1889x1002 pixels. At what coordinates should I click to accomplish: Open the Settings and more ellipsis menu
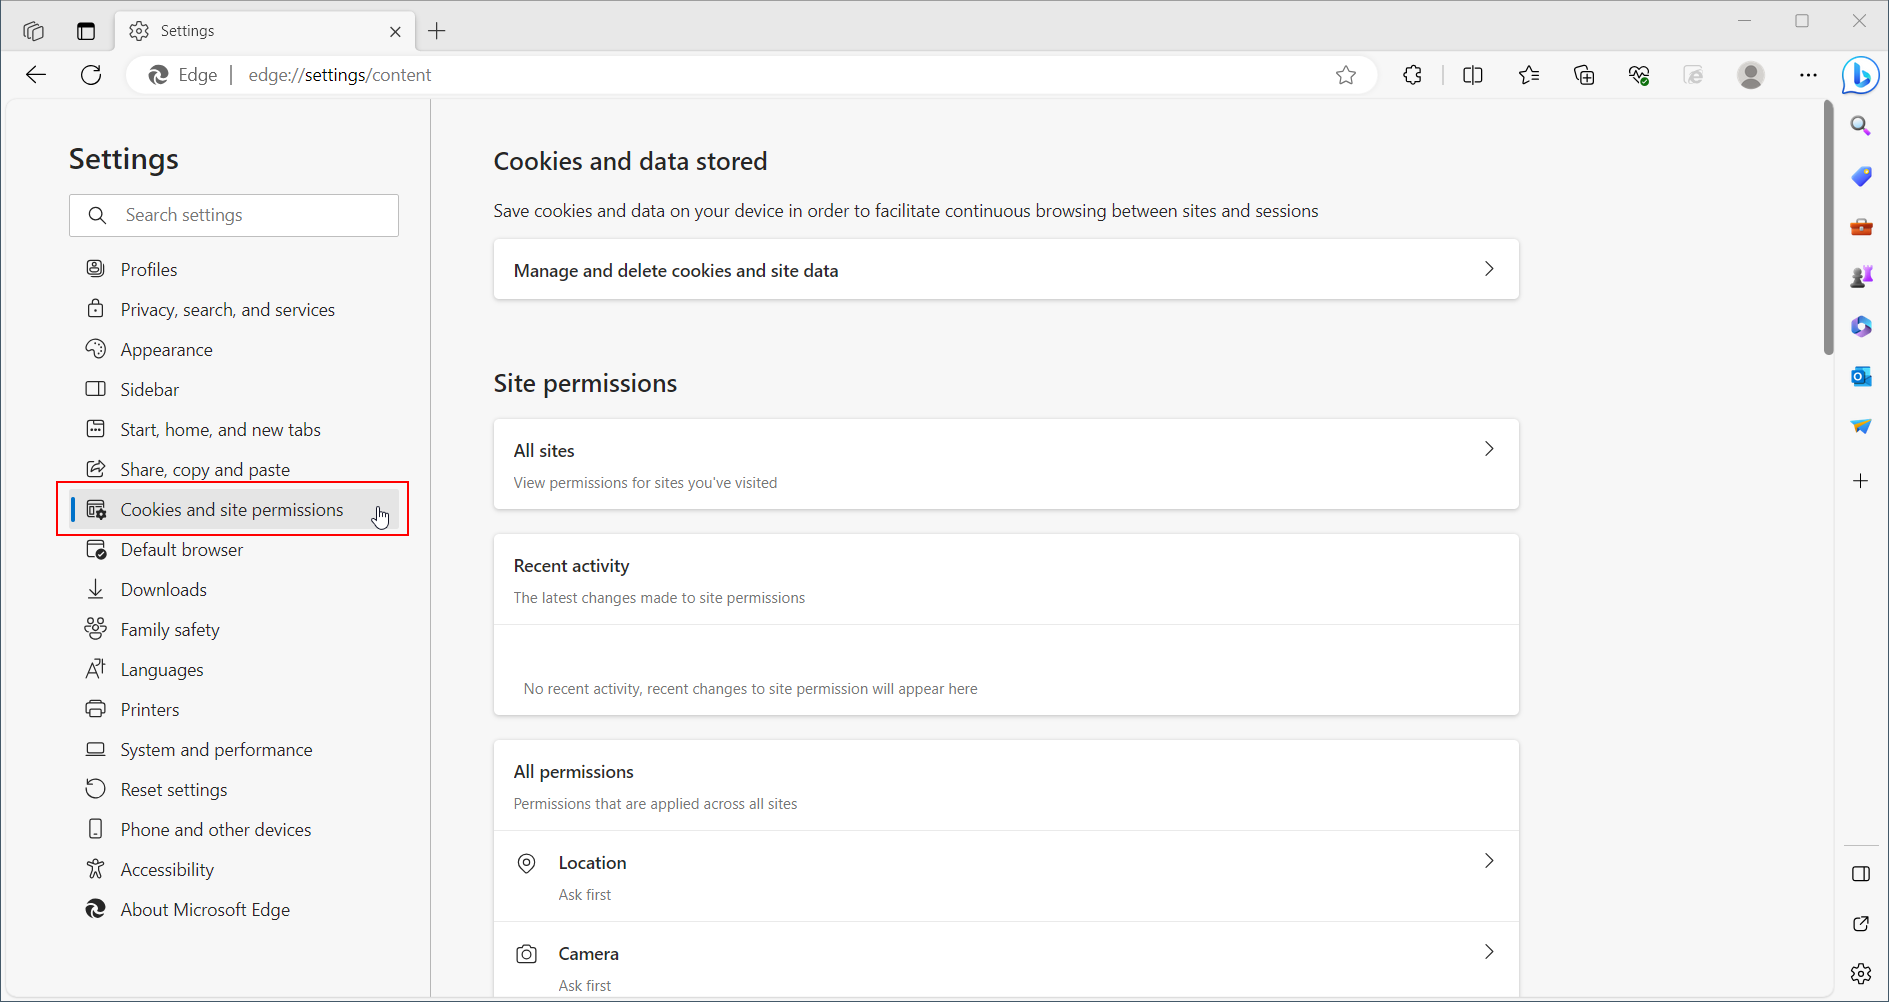pyautogui.click(x=1808, y=75)
